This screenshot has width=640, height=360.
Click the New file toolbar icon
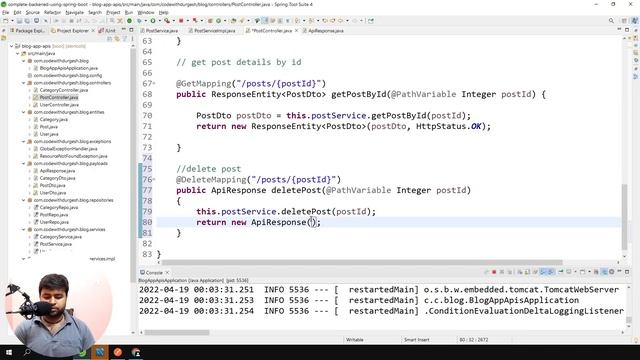(5, 20)
